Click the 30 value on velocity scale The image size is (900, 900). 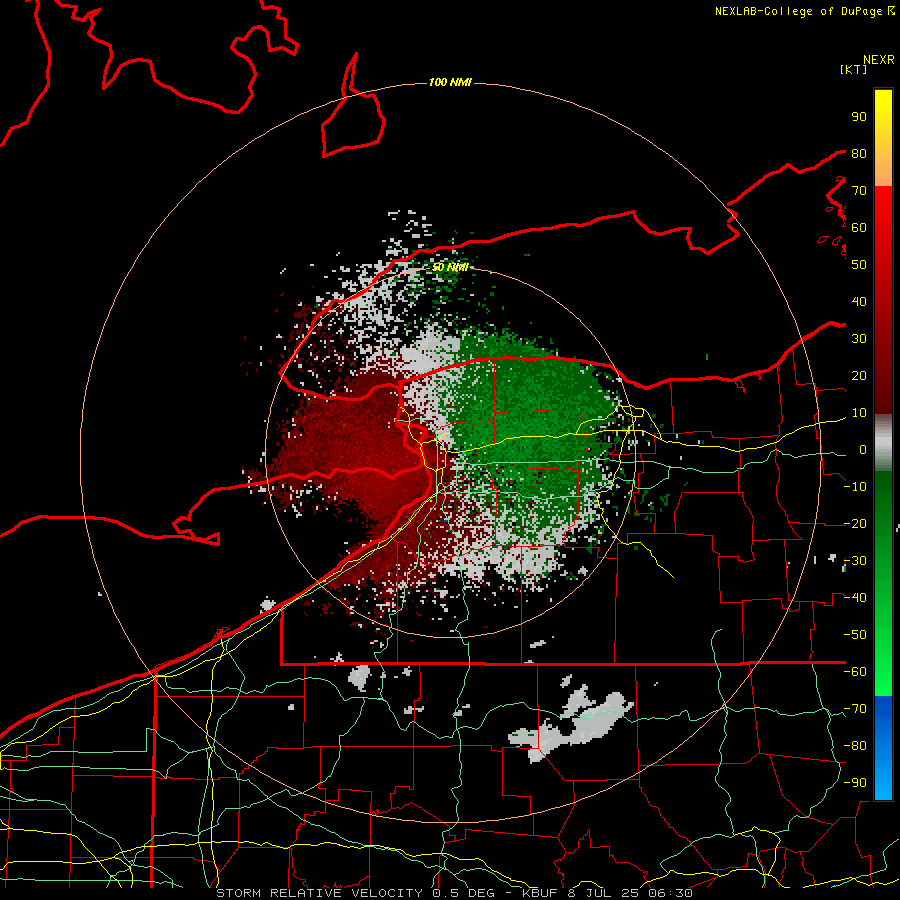point(859,339)
